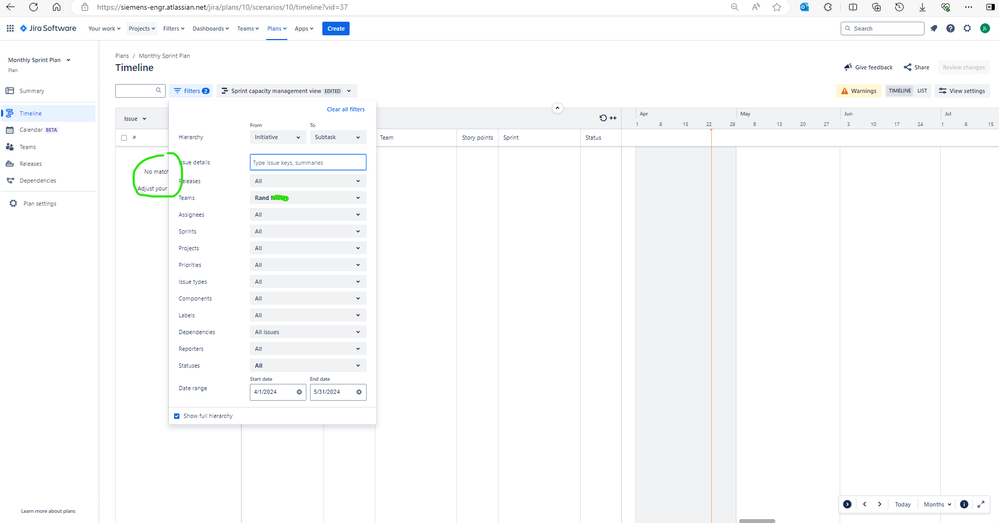Share the plan
The width and height of the screenshot is (999, 523).
(x=916, y=67)
